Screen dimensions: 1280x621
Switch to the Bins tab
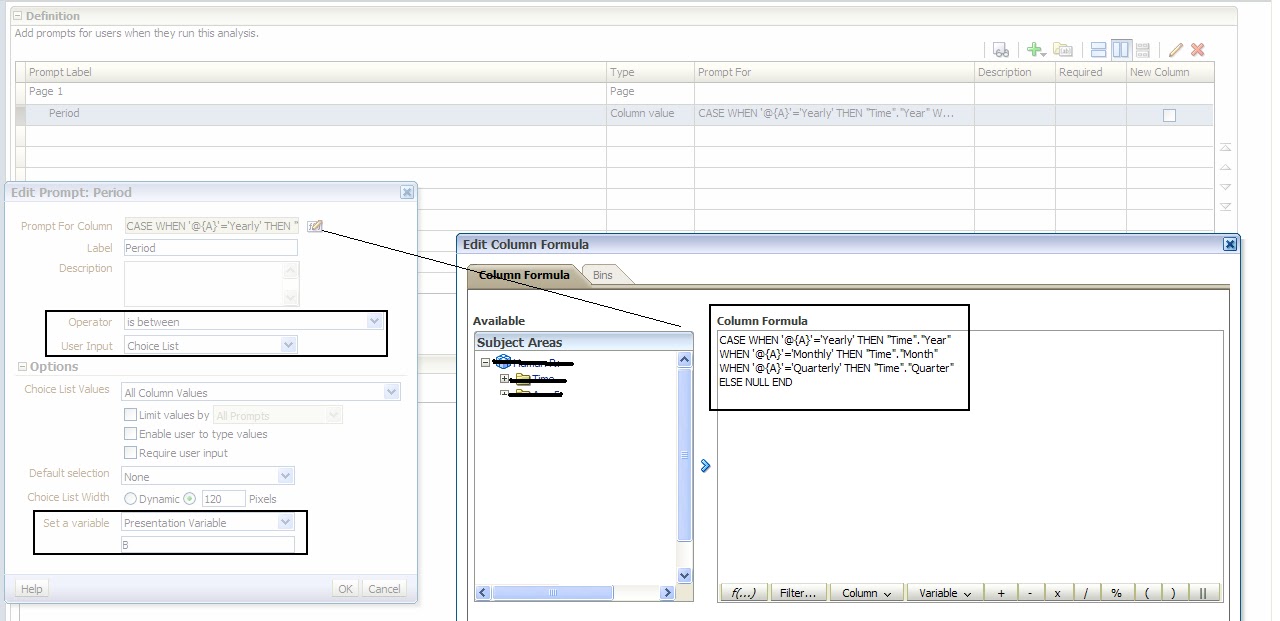[602, 274]
